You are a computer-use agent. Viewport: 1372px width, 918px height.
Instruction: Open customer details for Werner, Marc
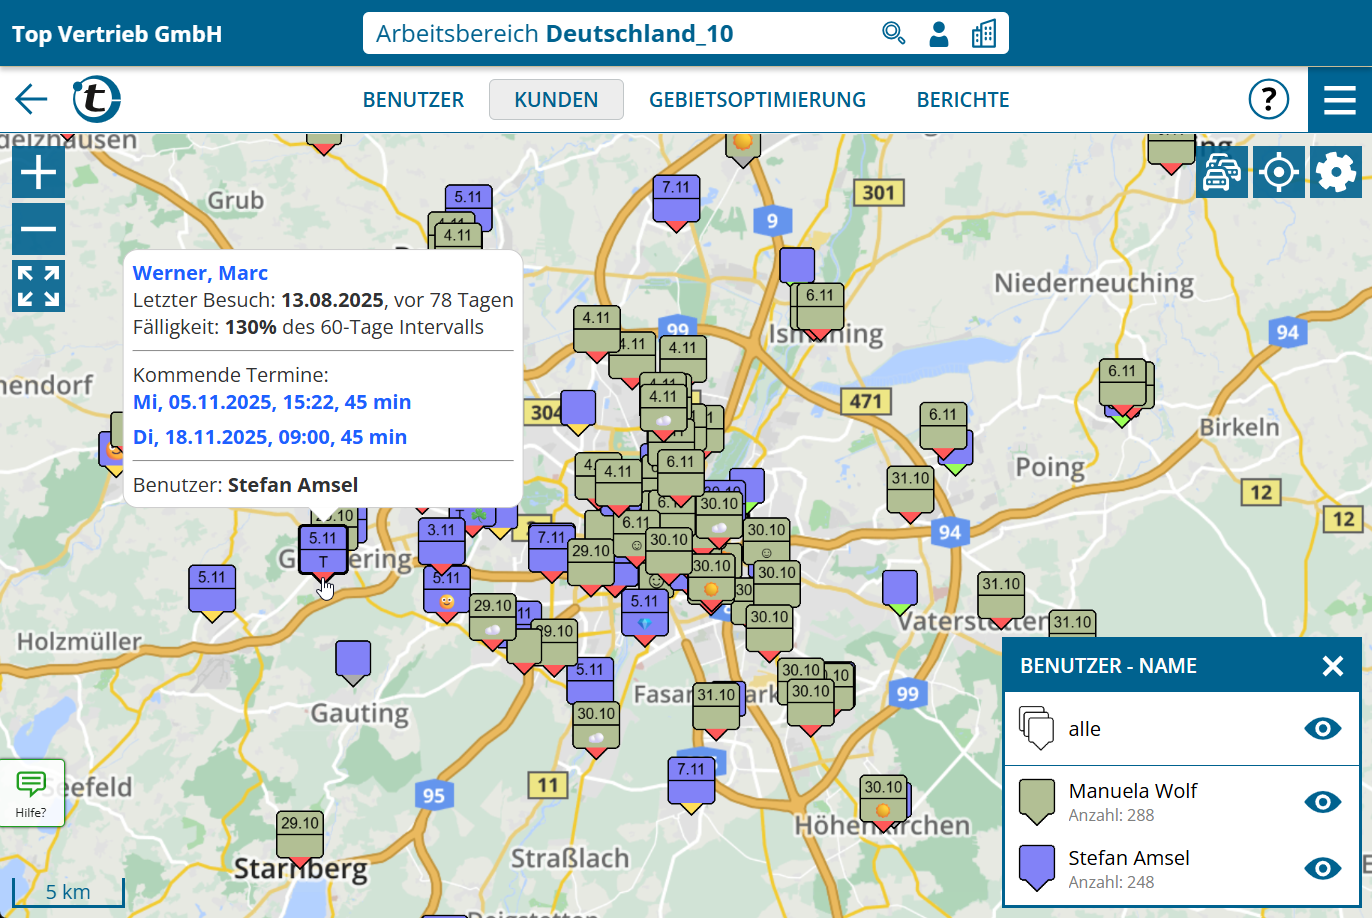click(200, 272)
